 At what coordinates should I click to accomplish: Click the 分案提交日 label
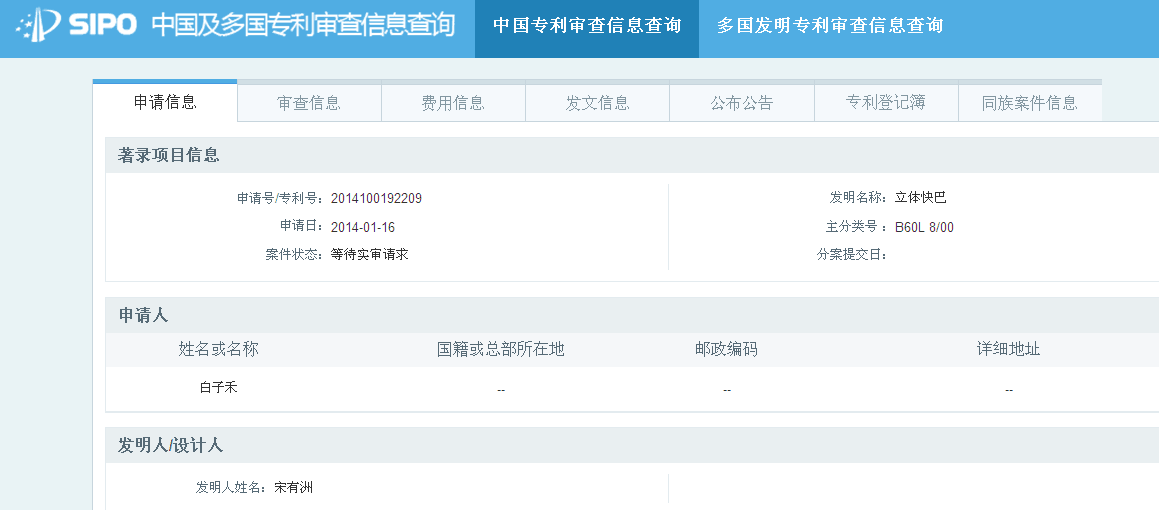pyautogui.click(x=852, y=255)
